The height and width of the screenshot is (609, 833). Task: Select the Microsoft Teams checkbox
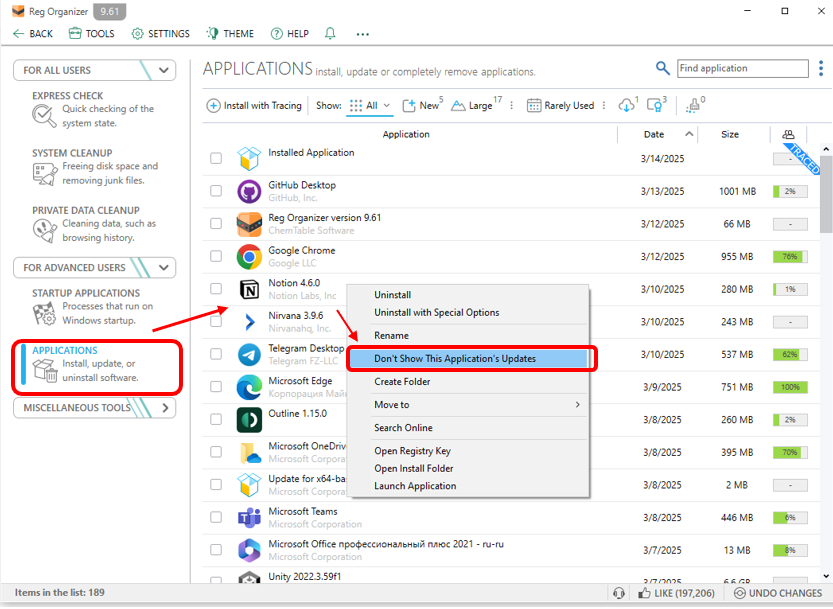click(x=216, y=517)
